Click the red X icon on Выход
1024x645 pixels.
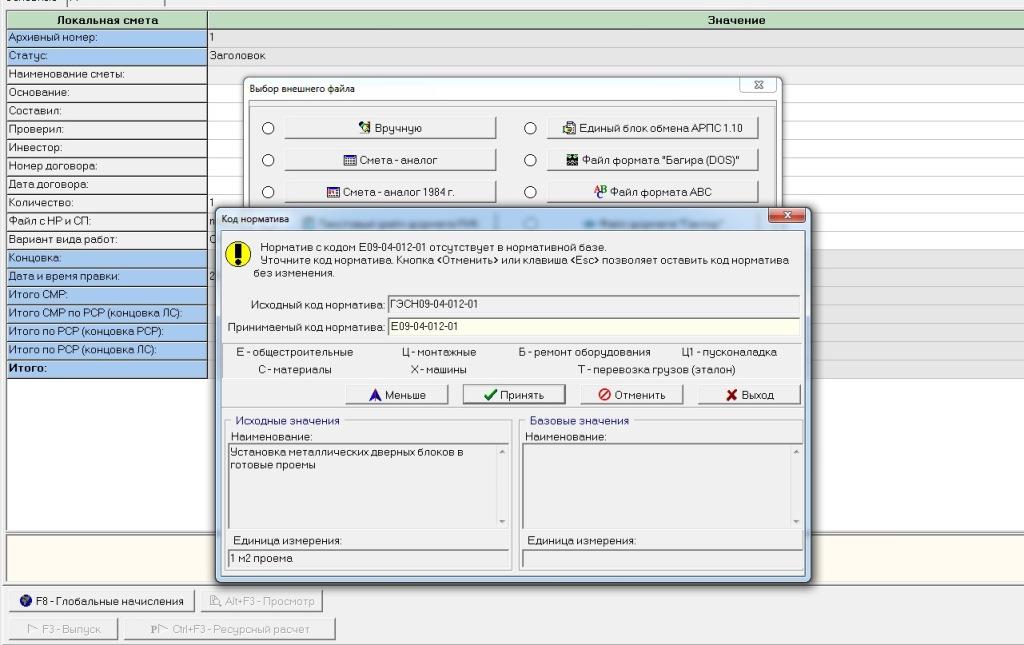click(731, 395)
